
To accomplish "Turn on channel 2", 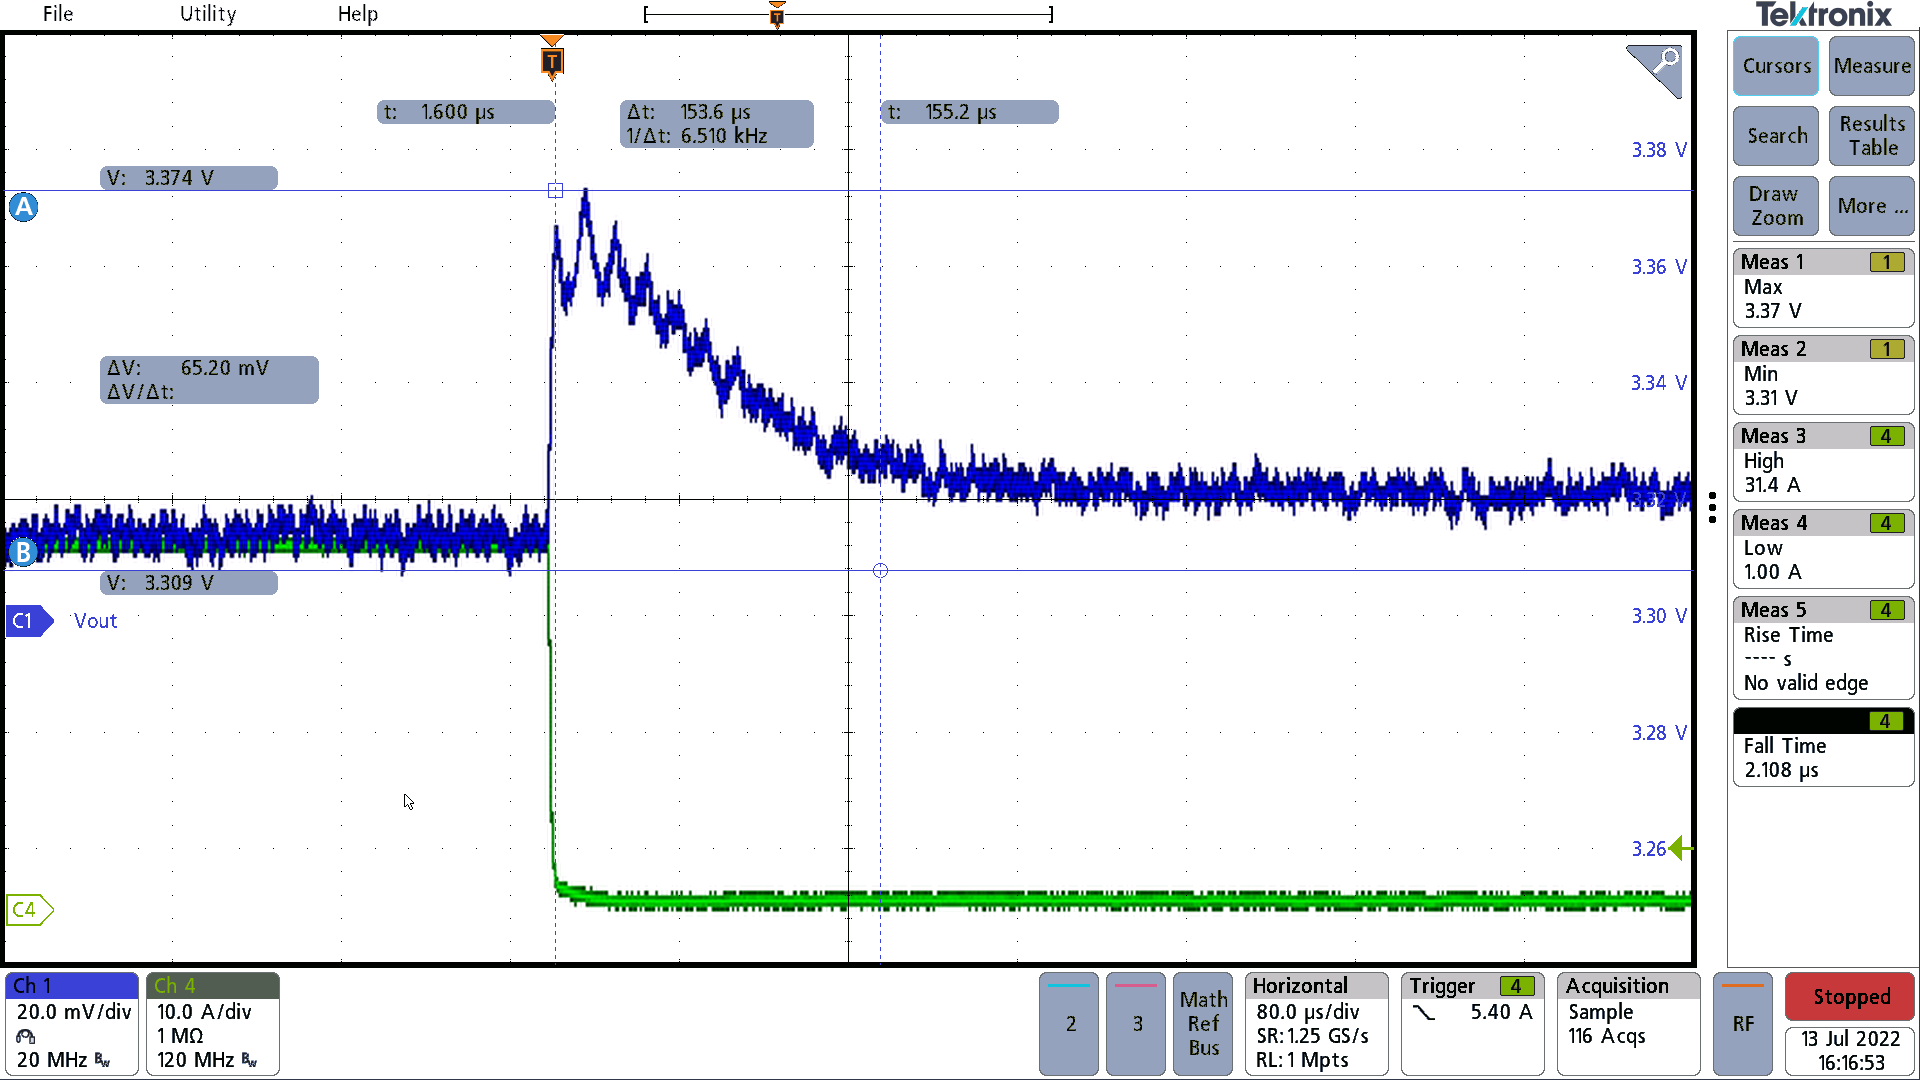I will (x=1070, y=1023).
